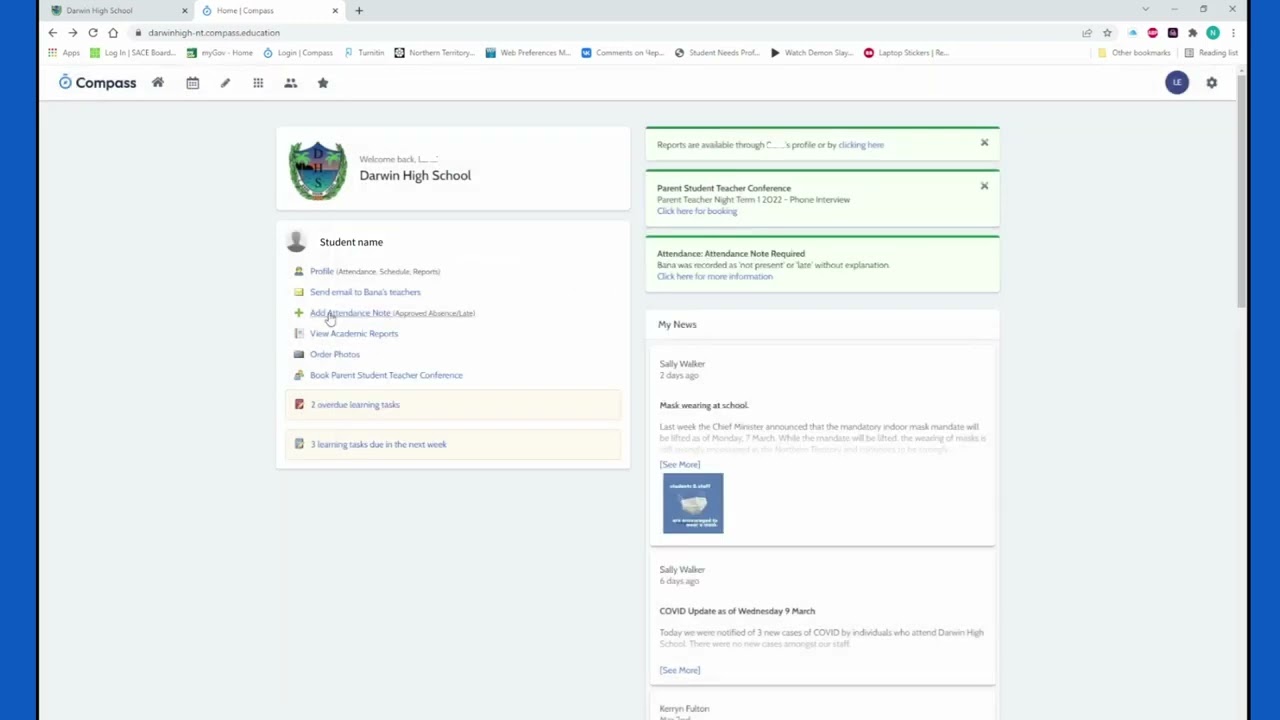The height and width of the screenshot is (720, 1280).
Task: Click the upcoming learning tasks icon
Action: click(x=299, y=444)
